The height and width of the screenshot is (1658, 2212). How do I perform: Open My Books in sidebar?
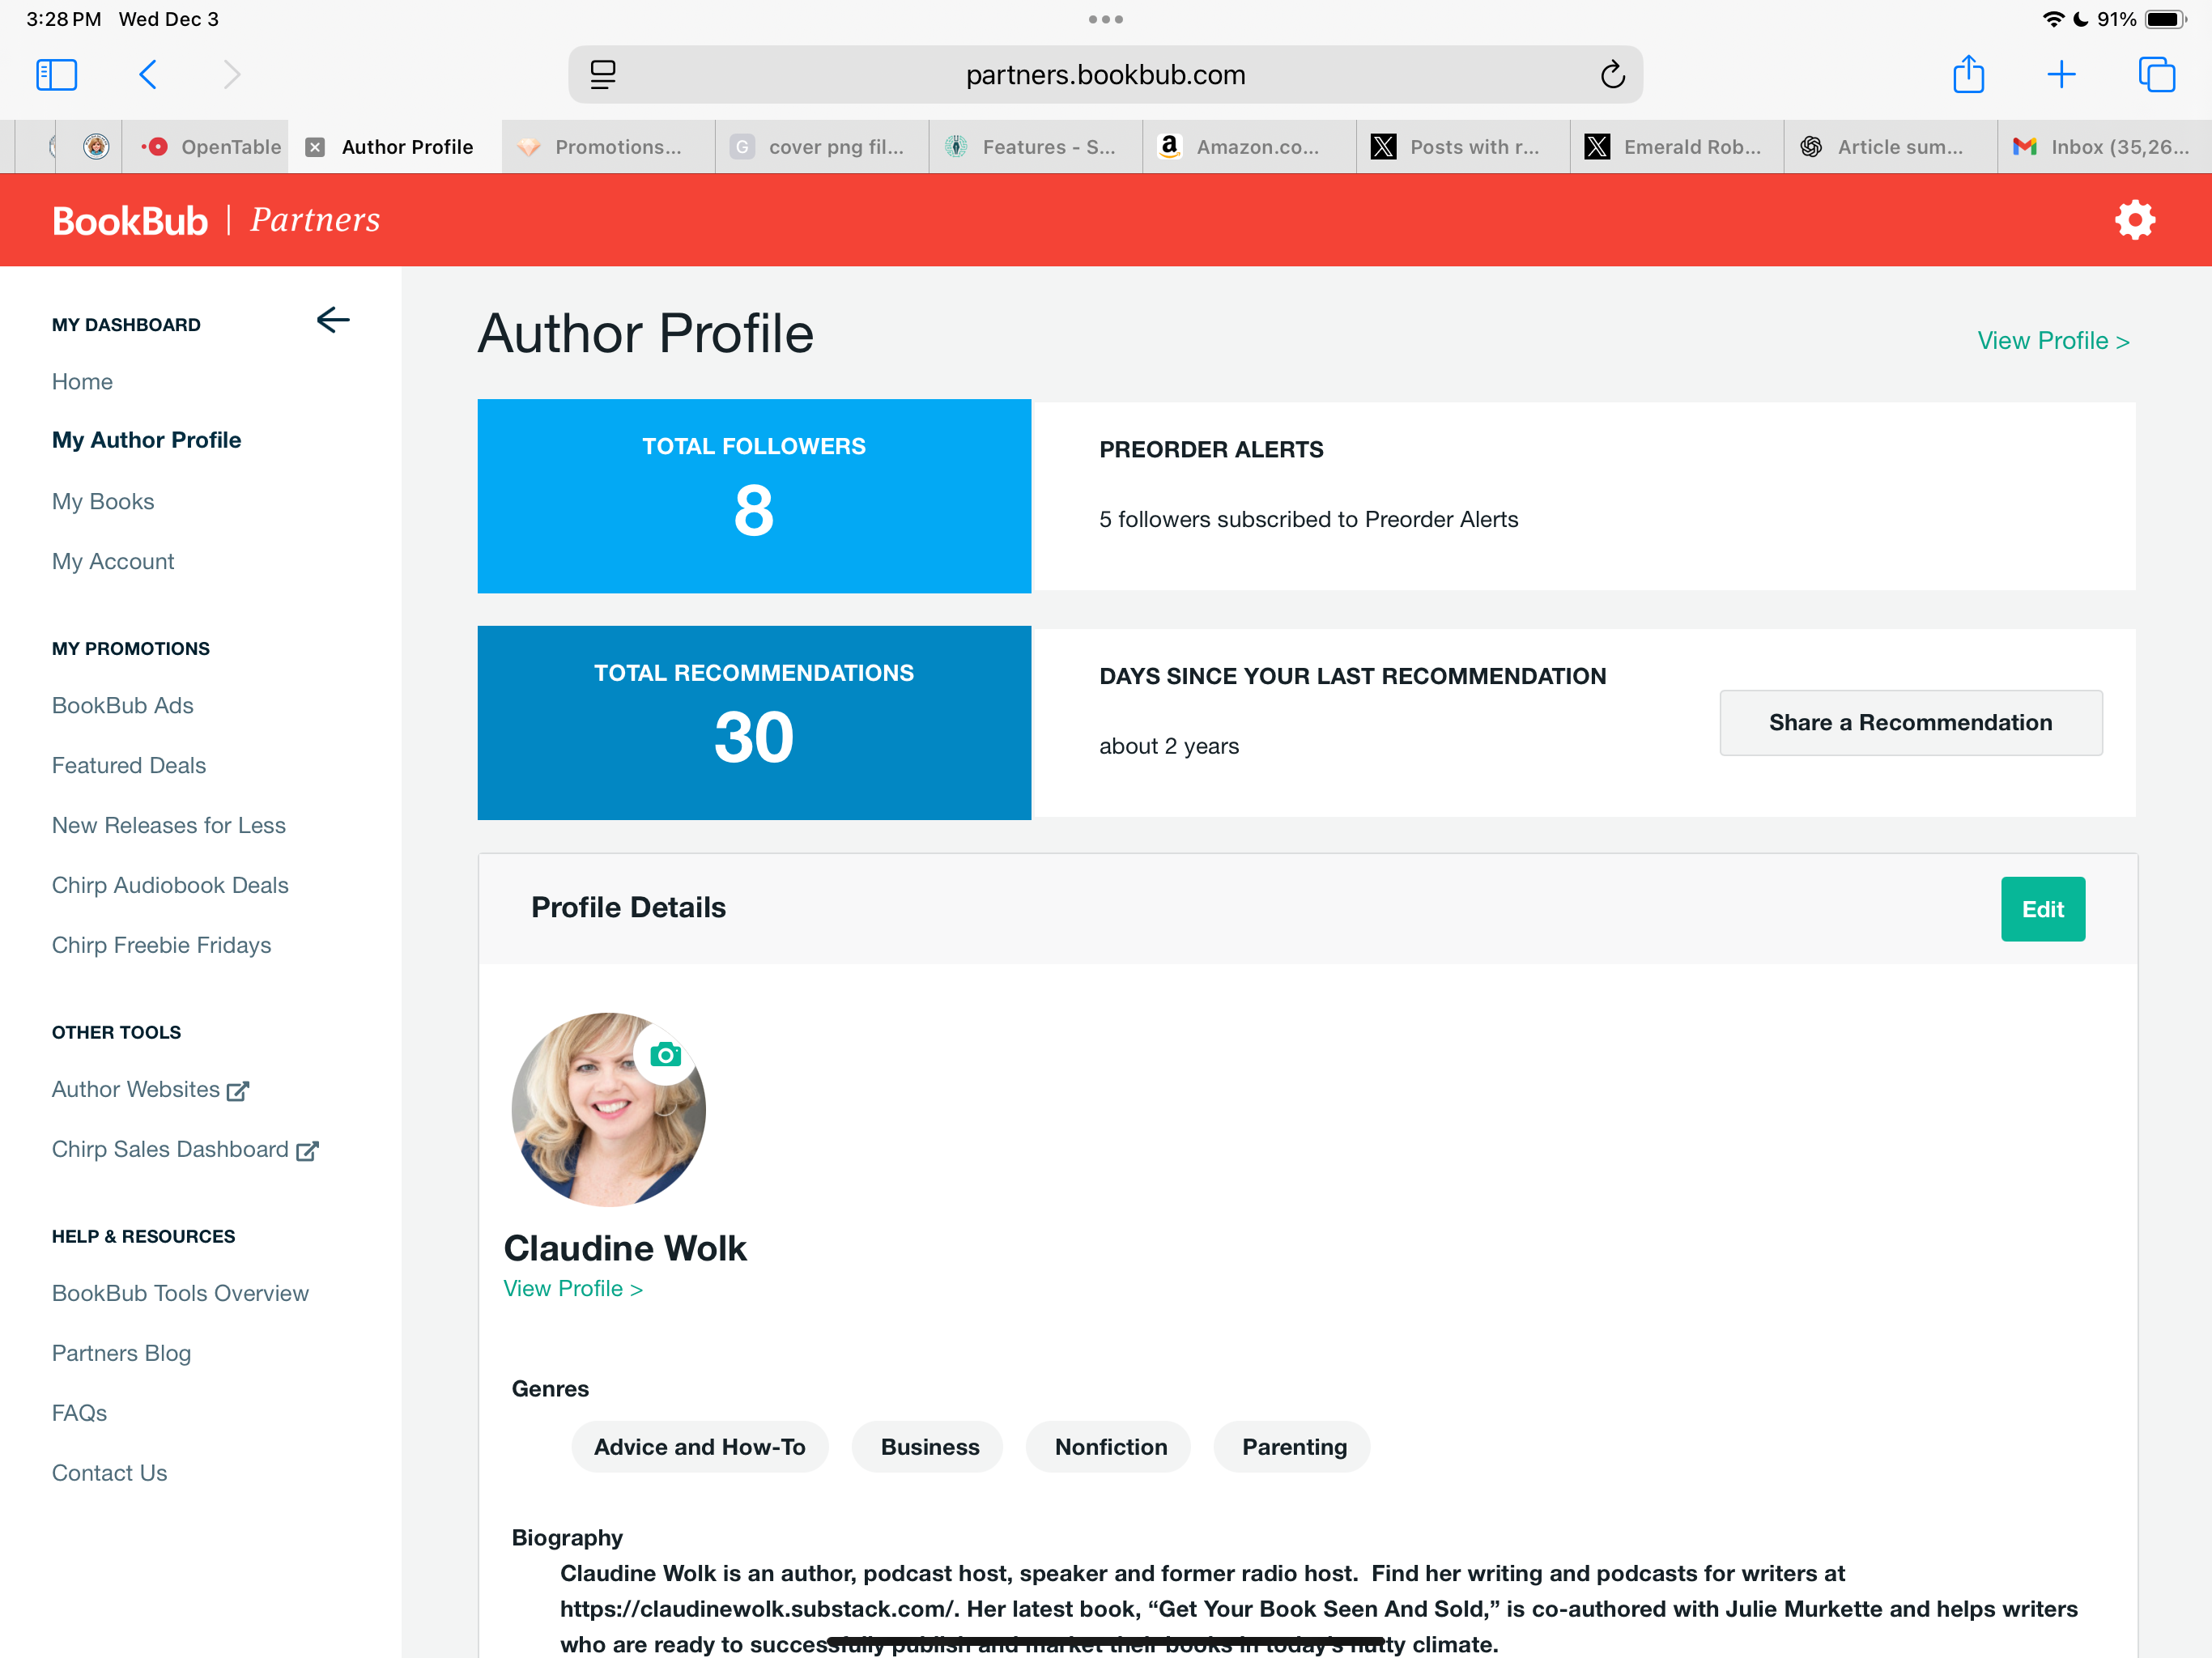(103, 501)
